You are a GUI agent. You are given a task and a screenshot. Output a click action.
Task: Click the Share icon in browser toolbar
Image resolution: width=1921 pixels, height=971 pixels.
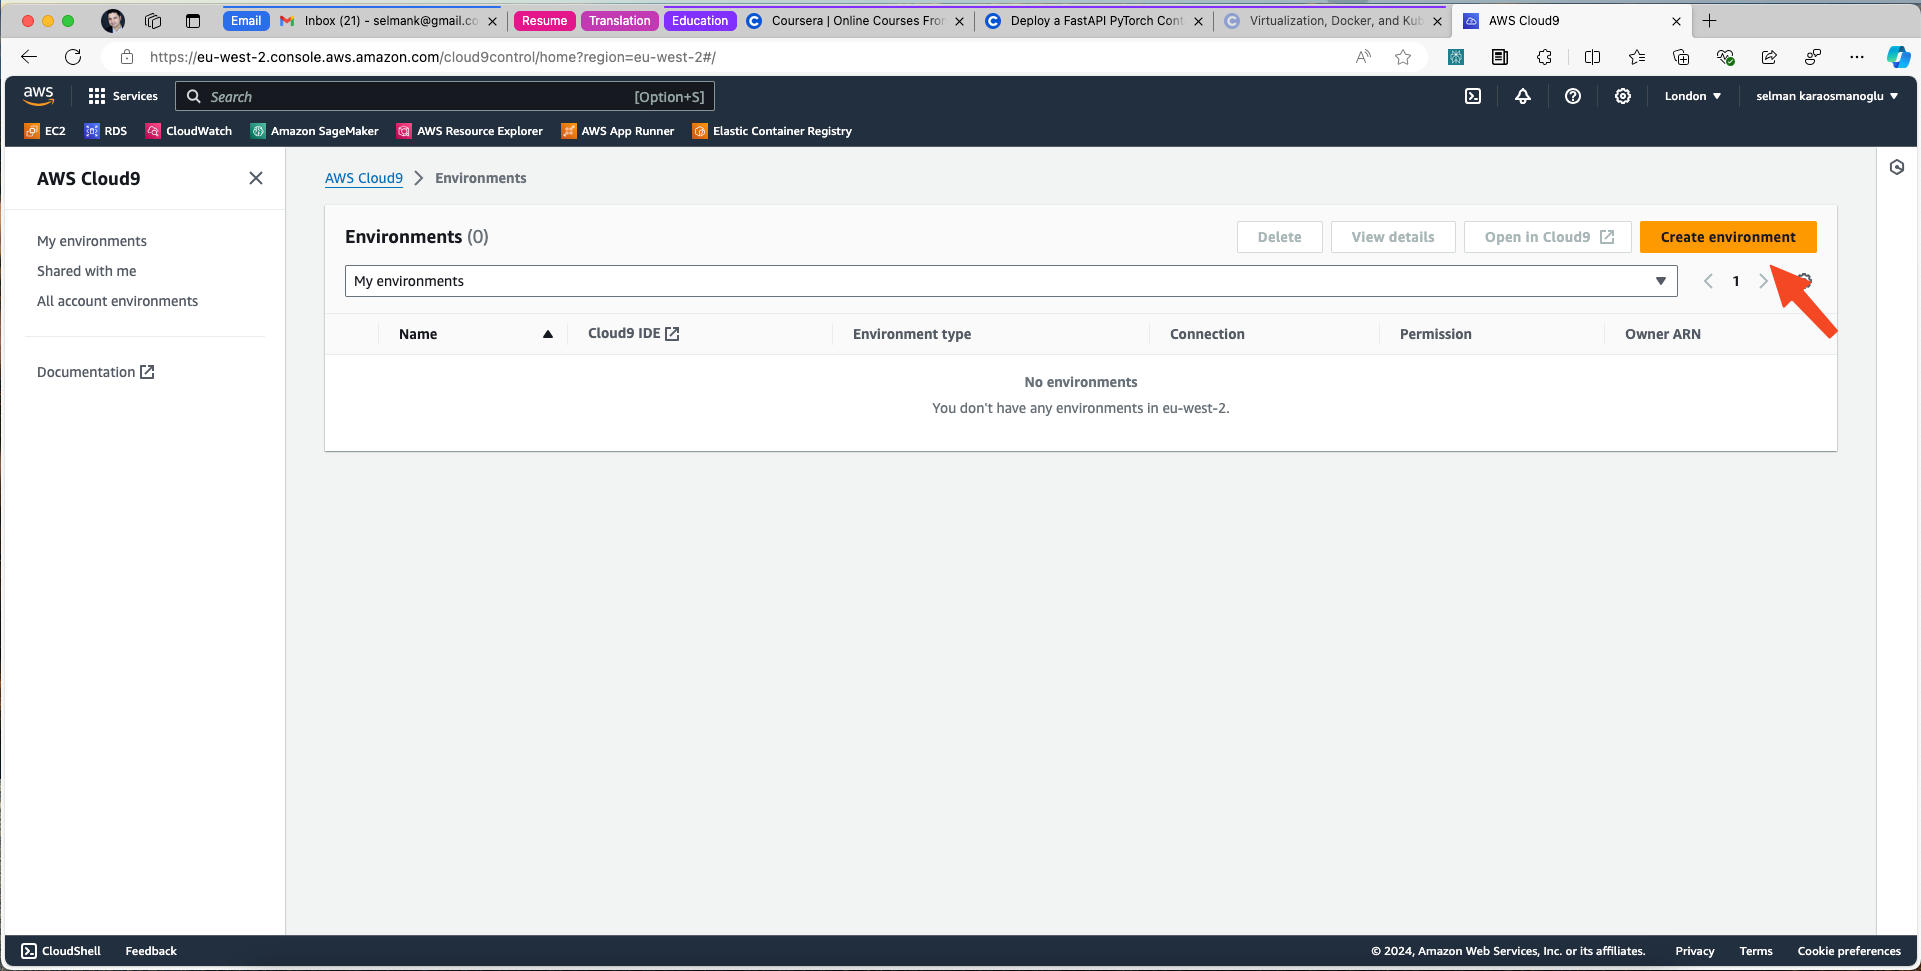pos(1769,57)
